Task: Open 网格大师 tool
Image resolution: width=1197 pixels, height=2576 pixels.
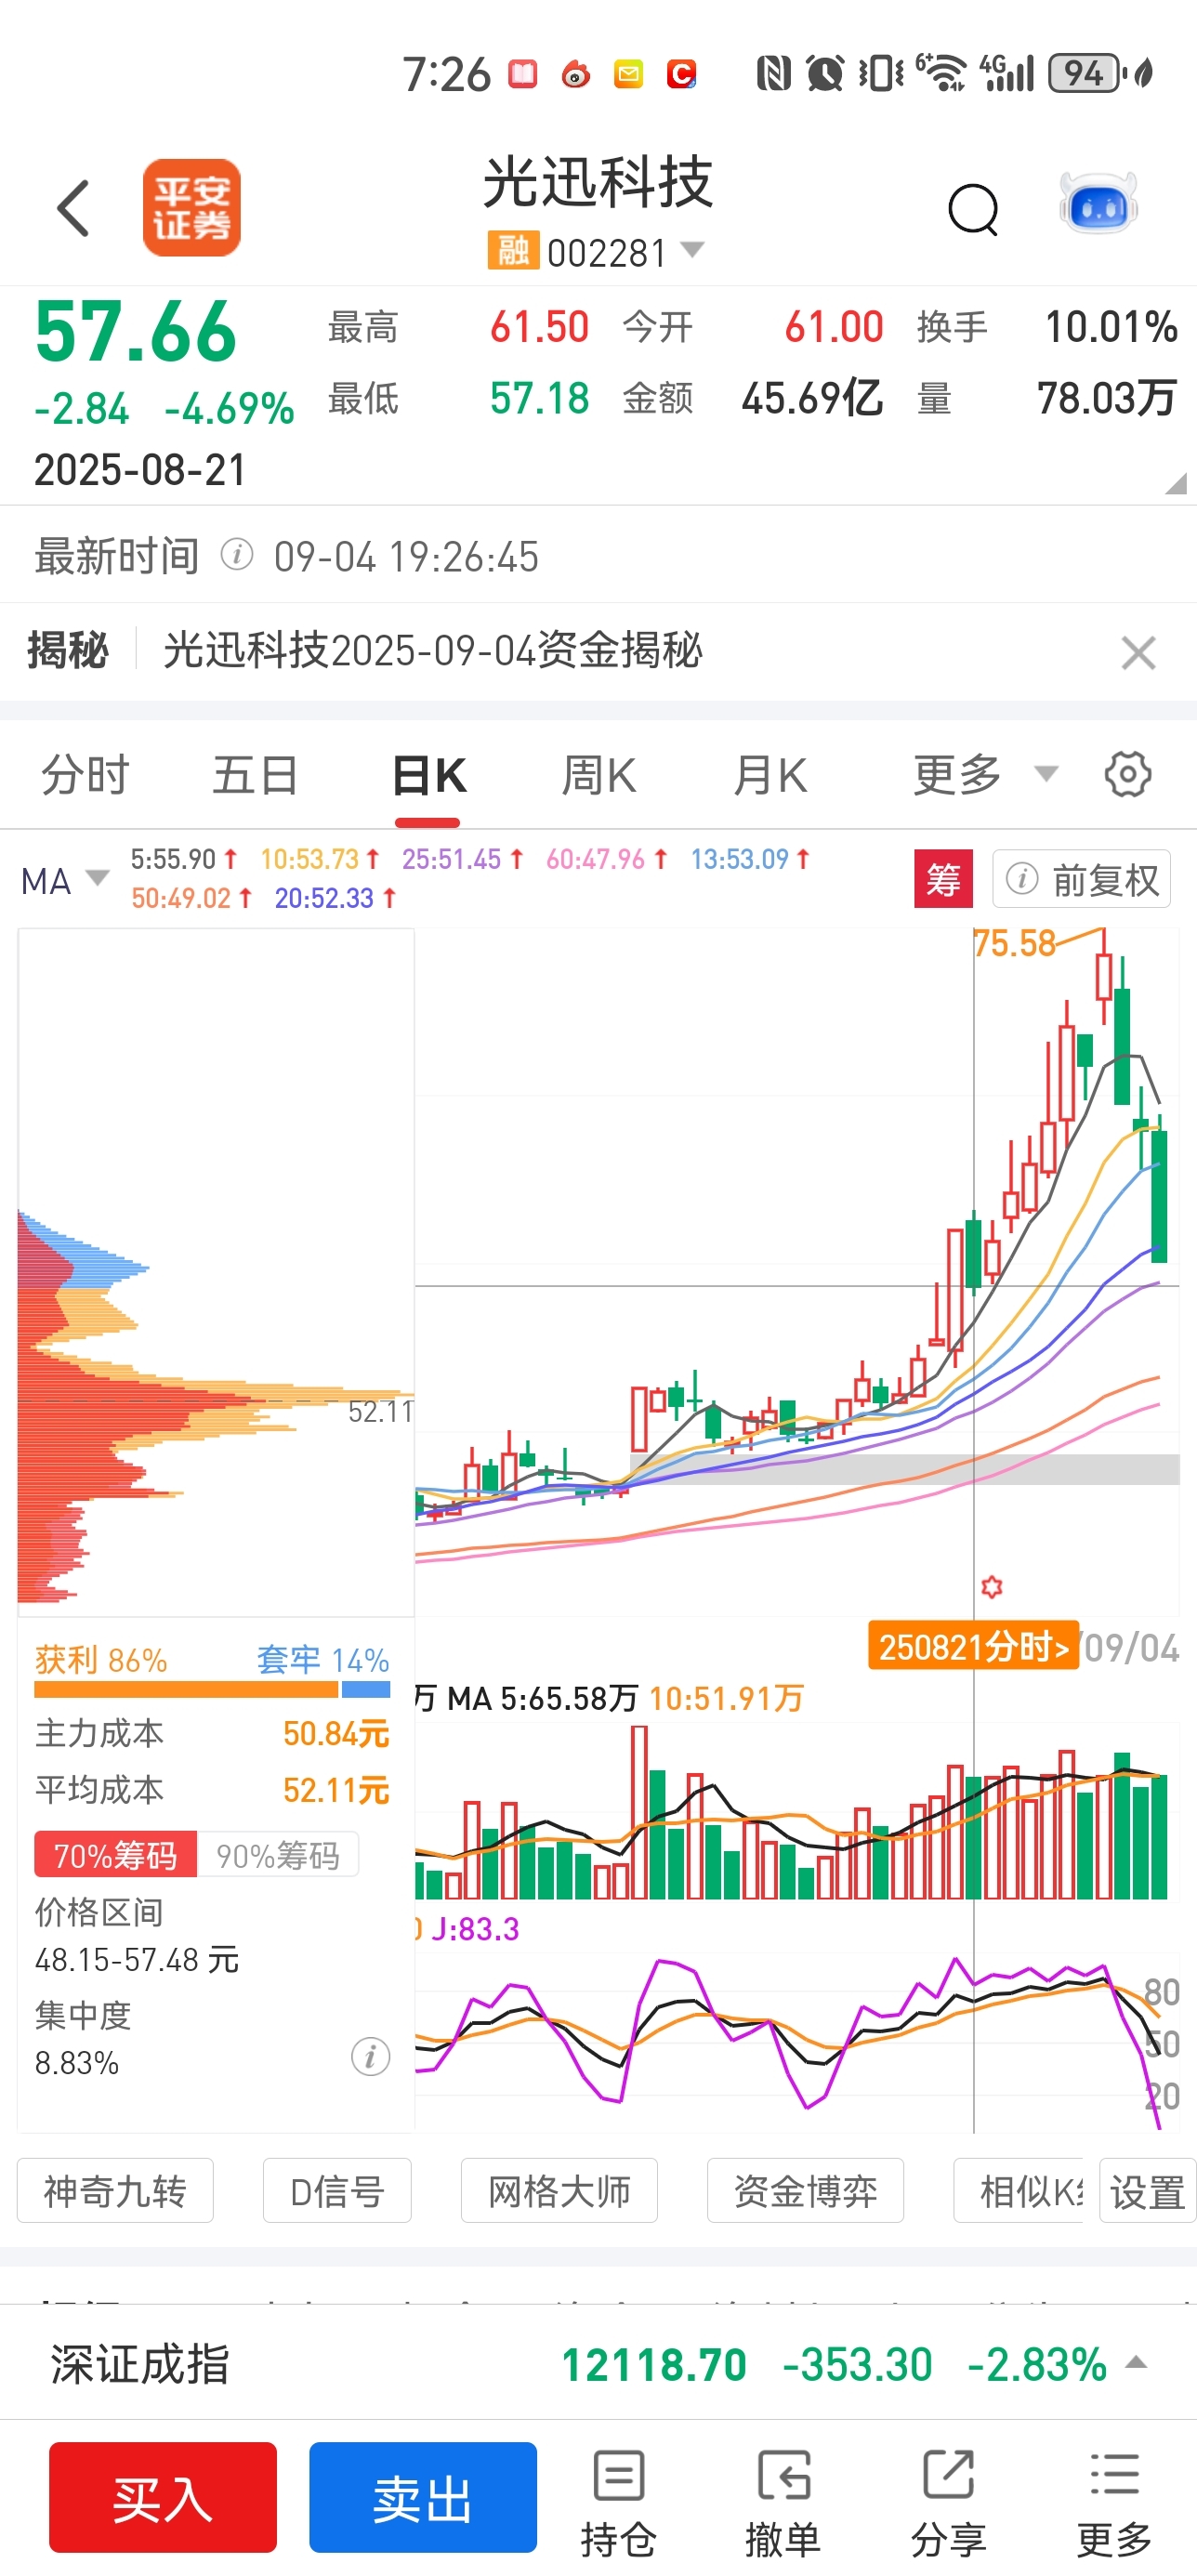Action: click(559, 2191)
